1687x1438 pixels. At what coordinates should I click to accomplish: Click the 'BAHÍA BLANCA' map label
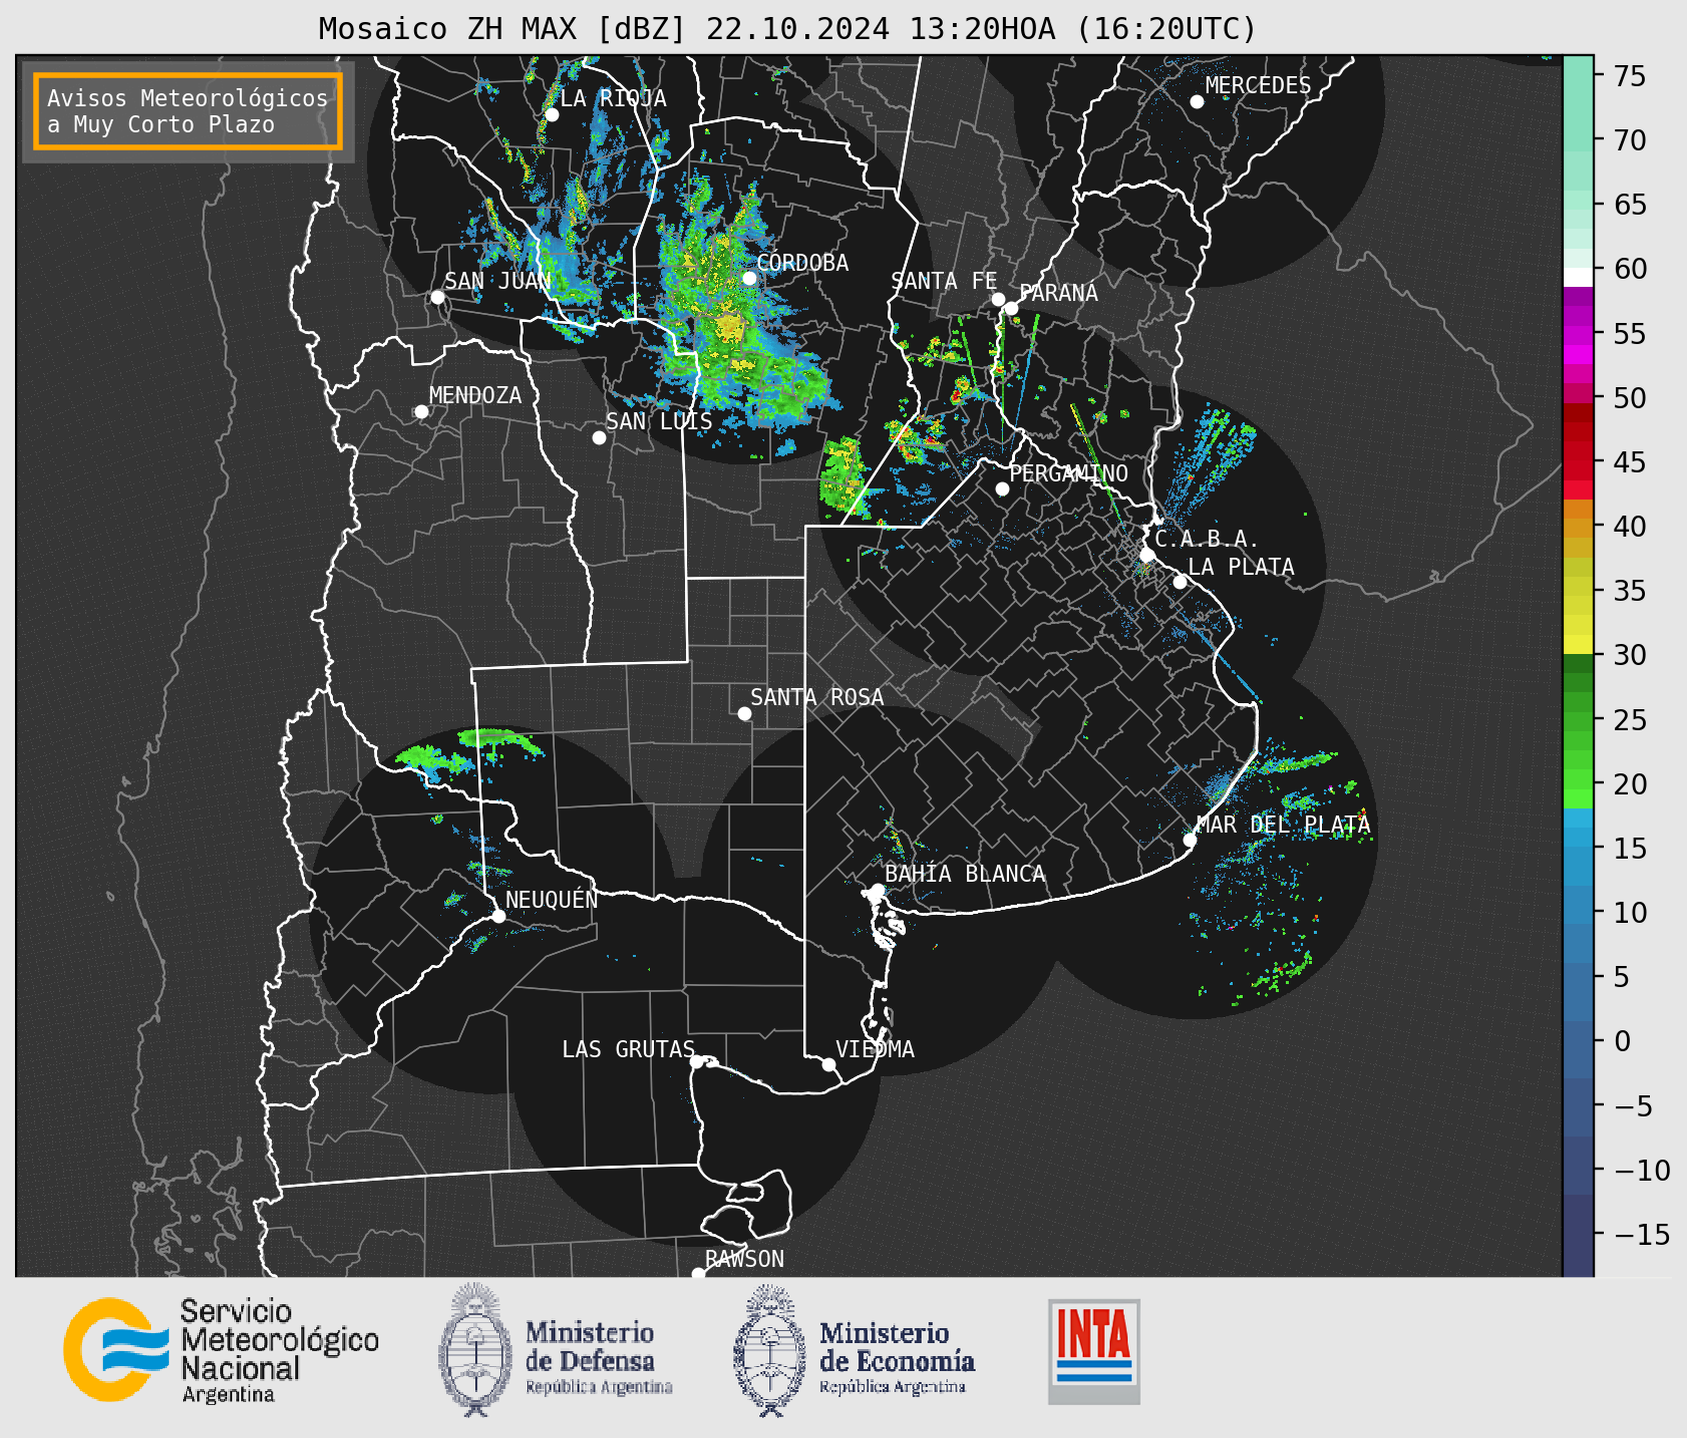pos(965,874)
